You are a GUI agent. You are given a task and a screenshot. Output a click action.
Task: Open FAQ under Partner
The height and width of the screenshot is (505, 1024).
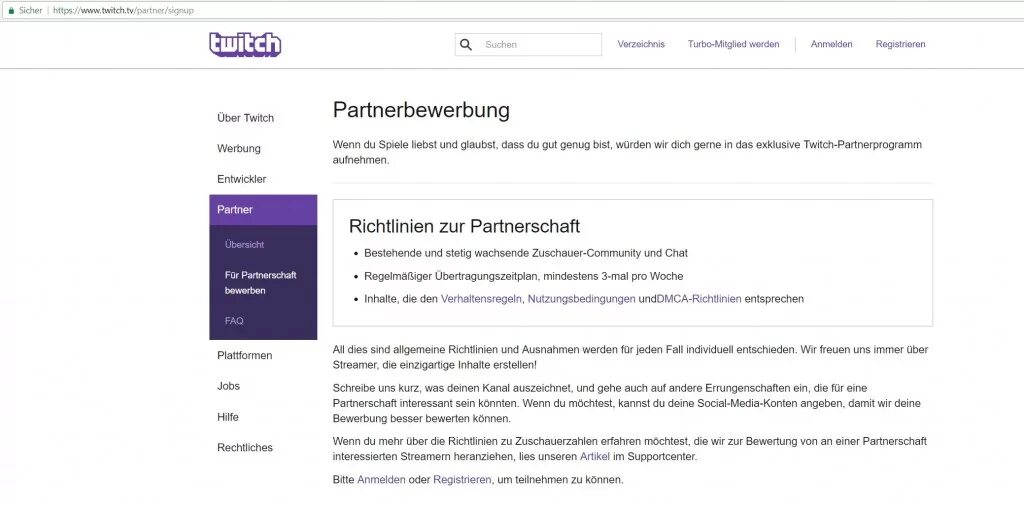234,321
